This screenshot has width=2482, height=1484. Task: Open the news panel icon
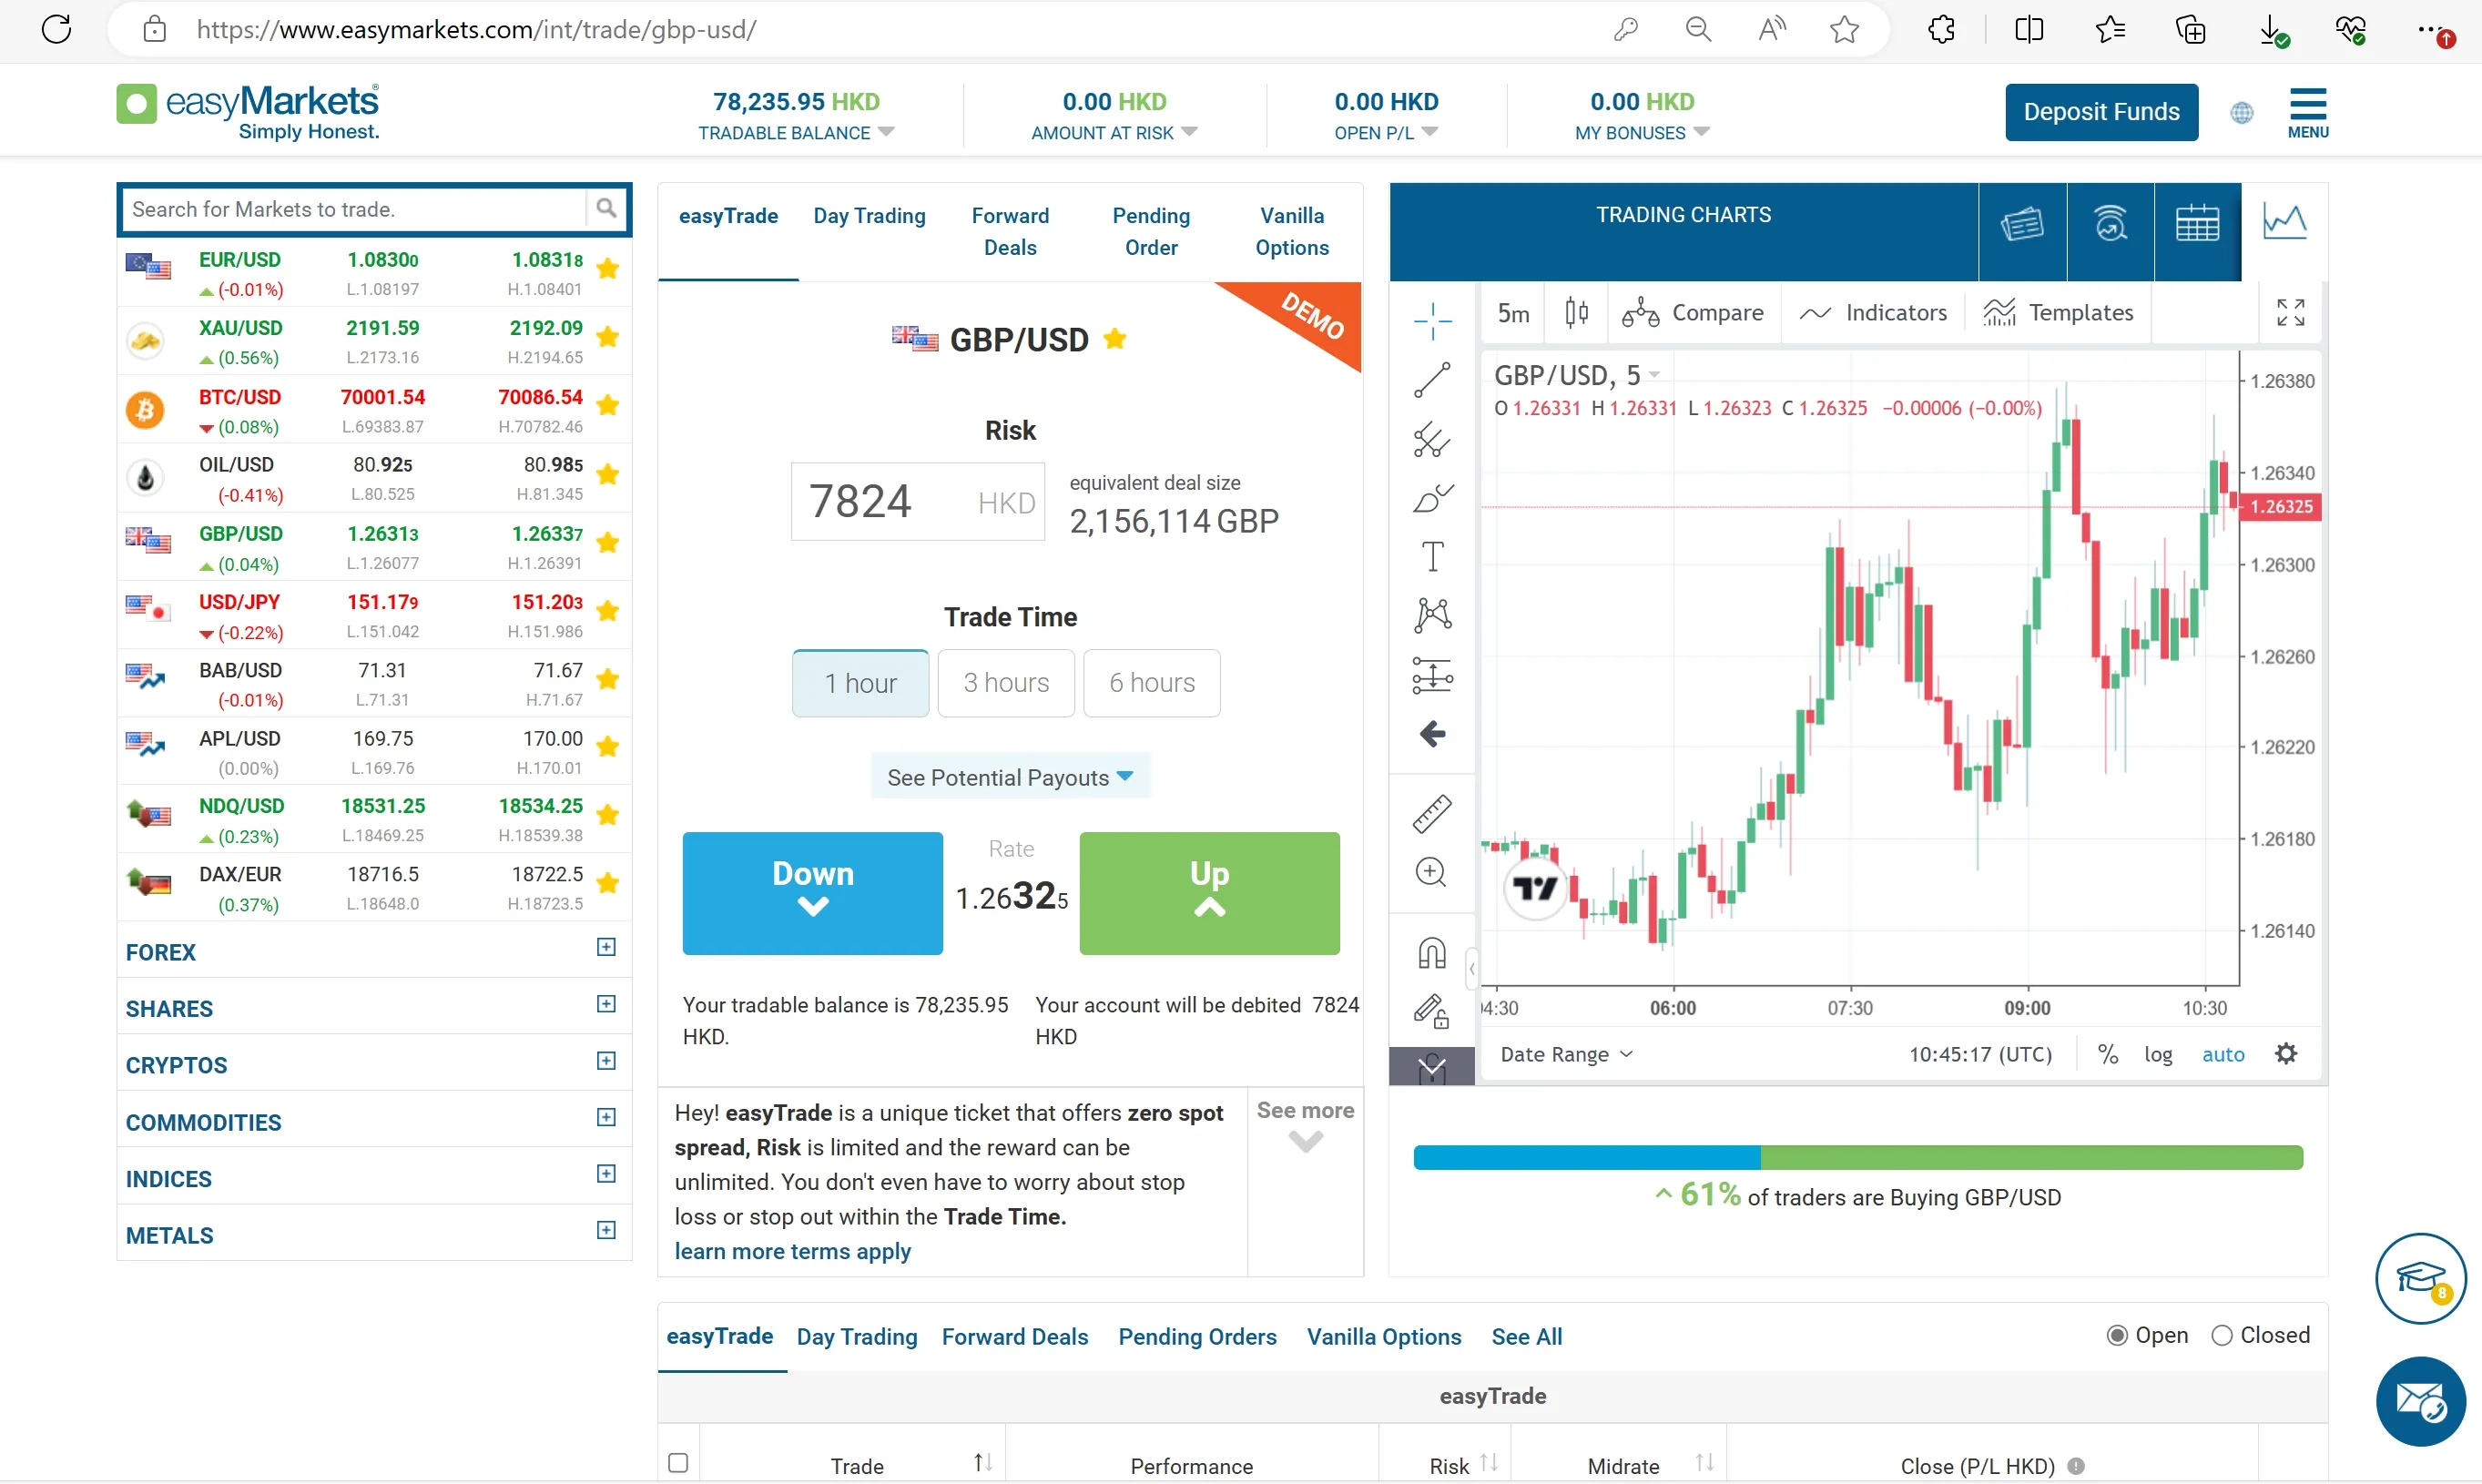(2022, 222)
